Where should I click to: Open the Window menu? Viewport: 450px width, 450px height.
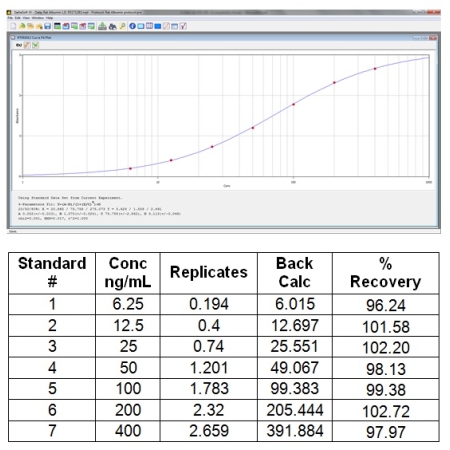point(38,18)
